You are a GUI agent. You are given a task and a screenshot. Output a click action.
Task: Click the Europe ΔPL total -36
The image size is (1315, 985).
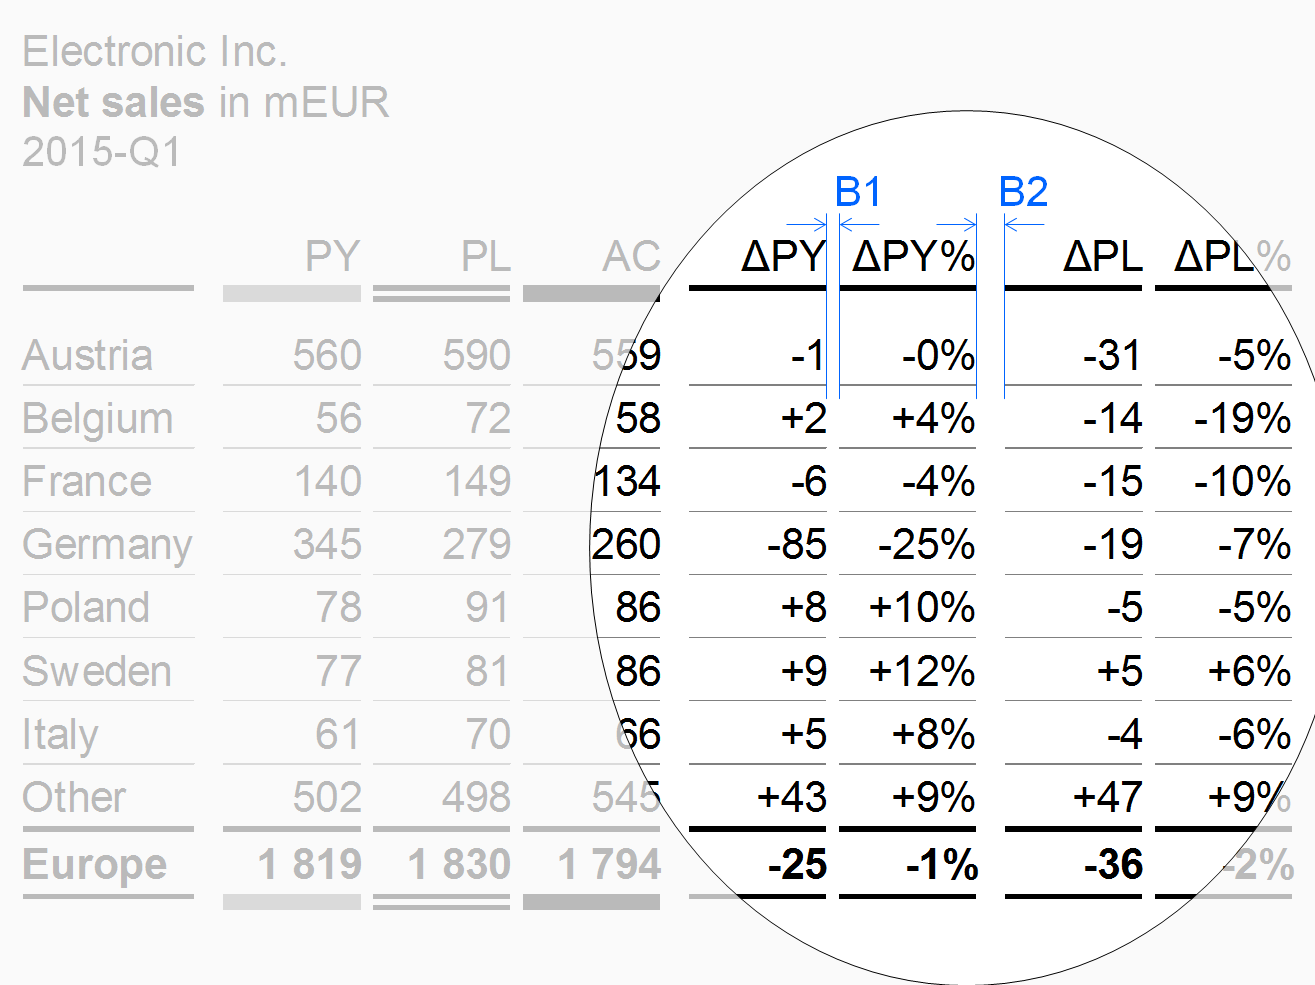[1112, 865]
